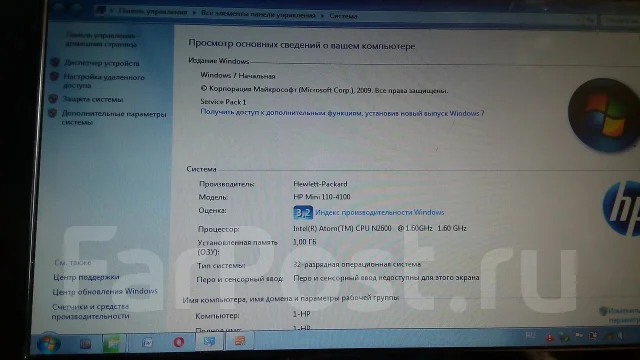Expand arrow after Панель управления breadcrumb
Screen dimensions: 640x360
194,13
